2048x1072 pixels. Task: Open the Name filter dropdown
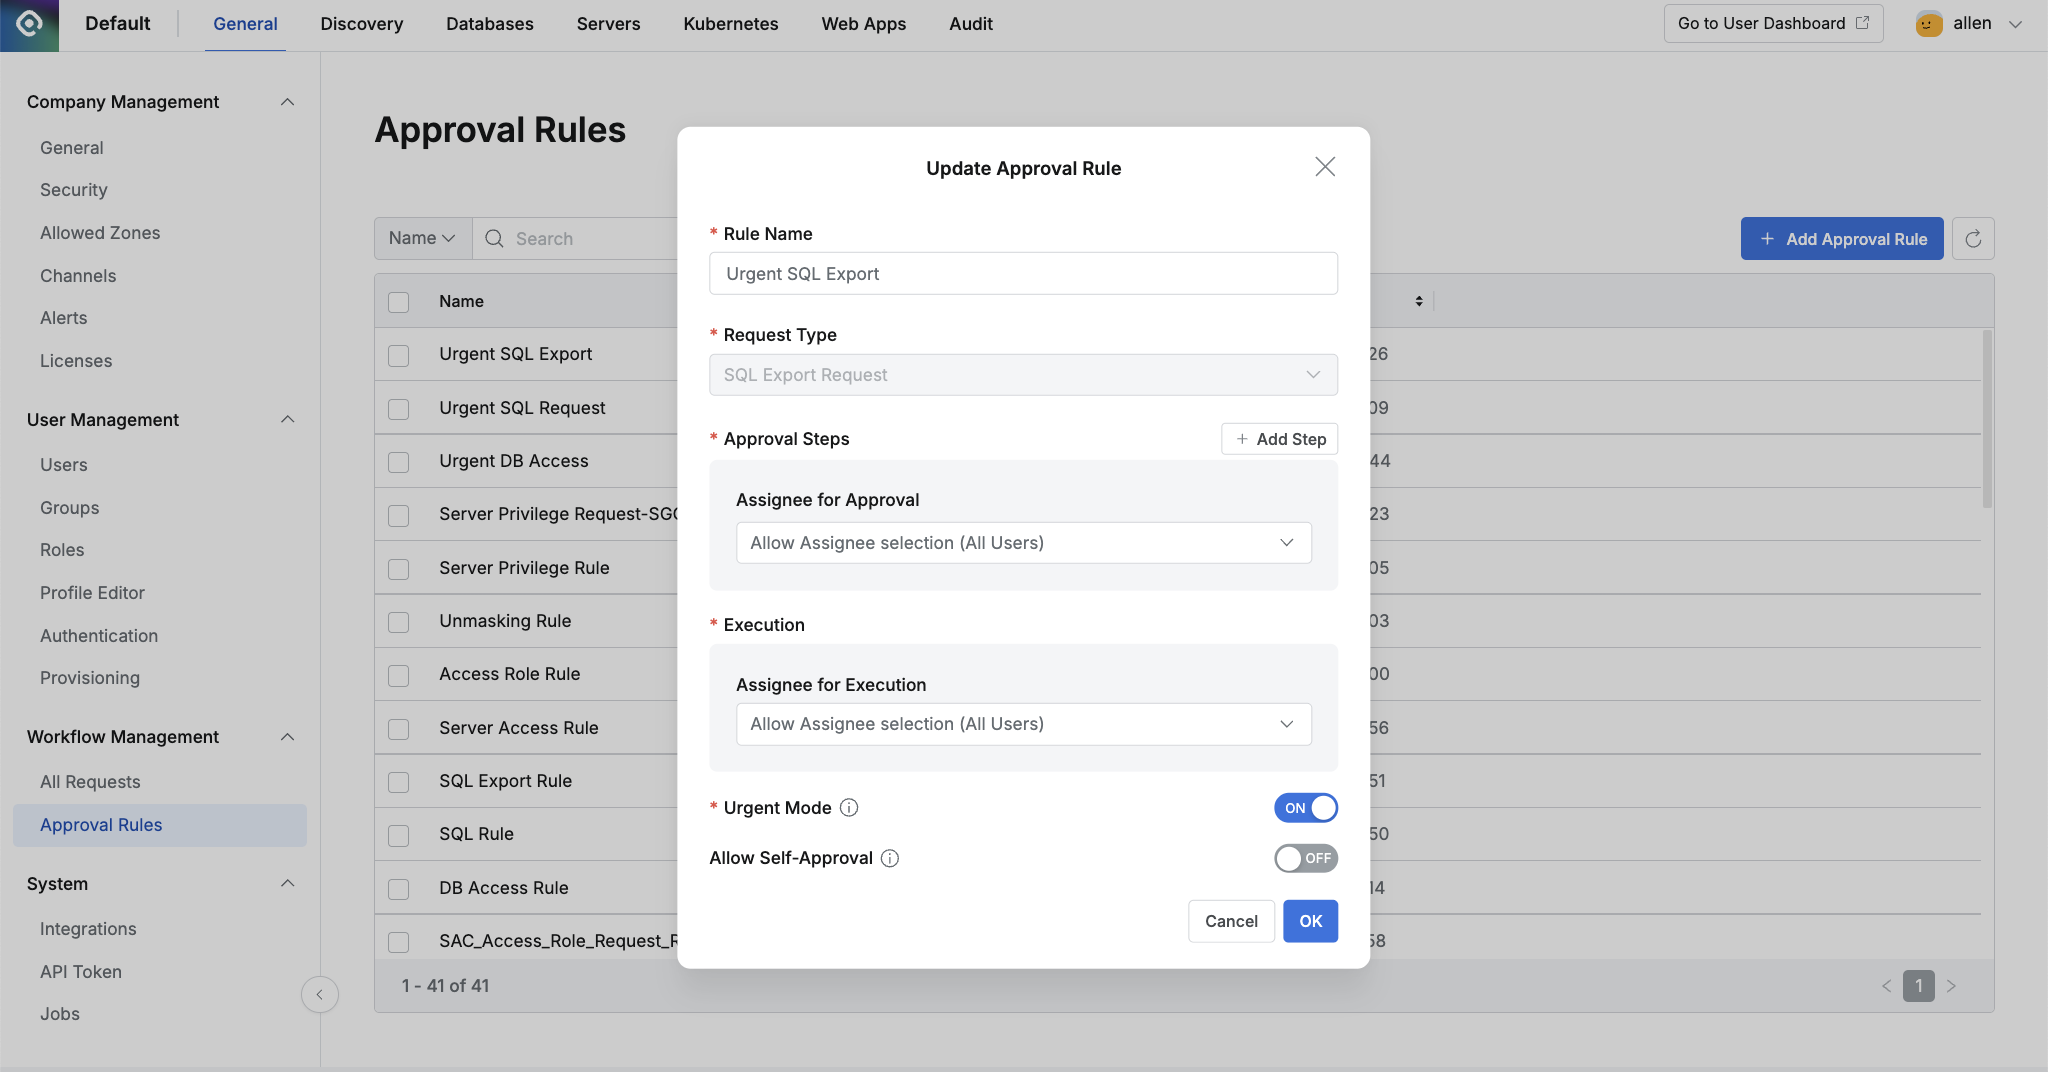pyautogui.click(x=421, y=238)
